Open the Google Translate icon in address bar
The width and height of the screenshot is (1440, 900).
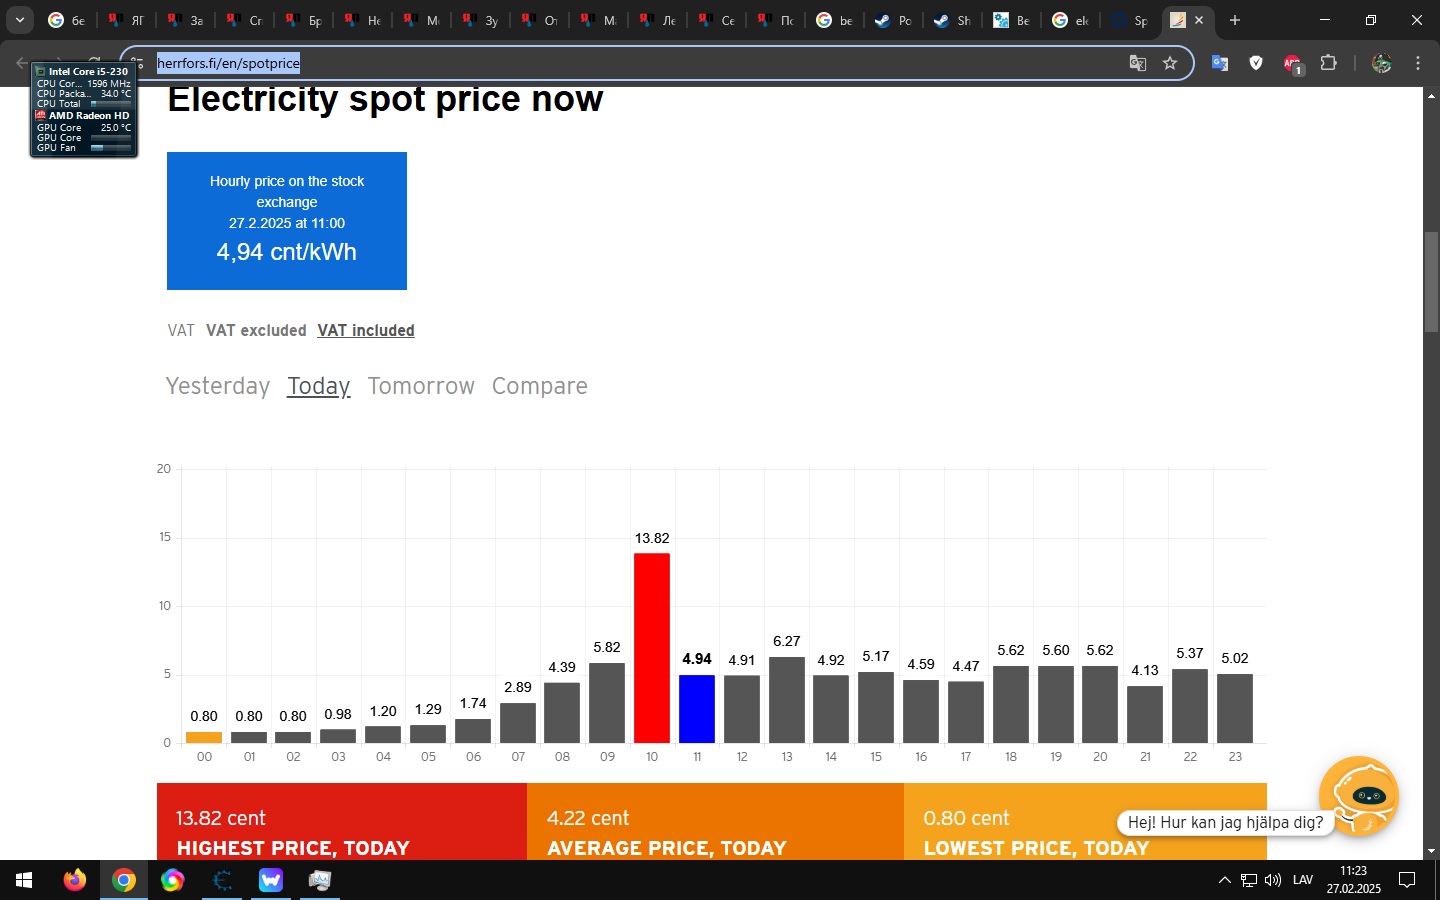point(1138,63)
